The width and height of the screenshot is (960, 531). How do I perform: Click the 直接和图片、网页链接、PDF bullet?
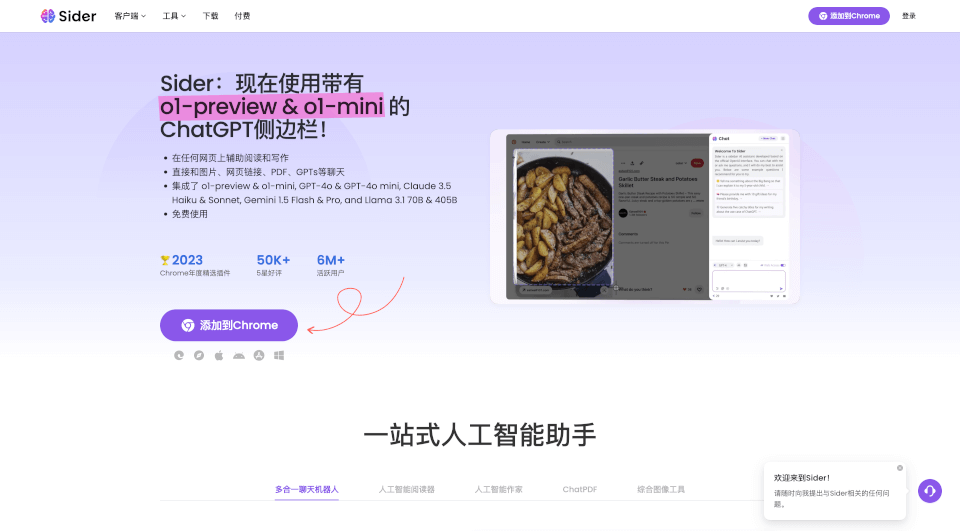[258, 172]
